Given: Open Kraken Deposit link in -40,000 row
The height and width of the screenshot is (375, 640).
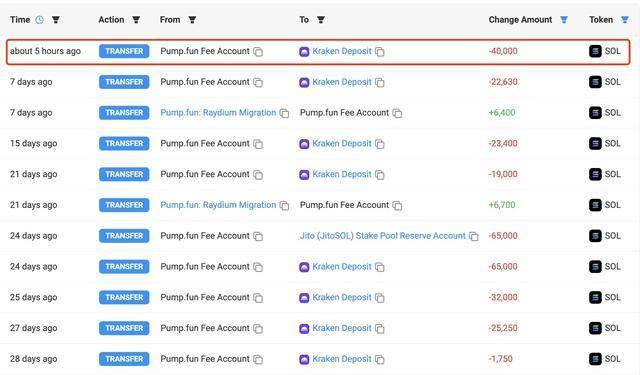Looking at the screenshot, I should coord(342,51).
